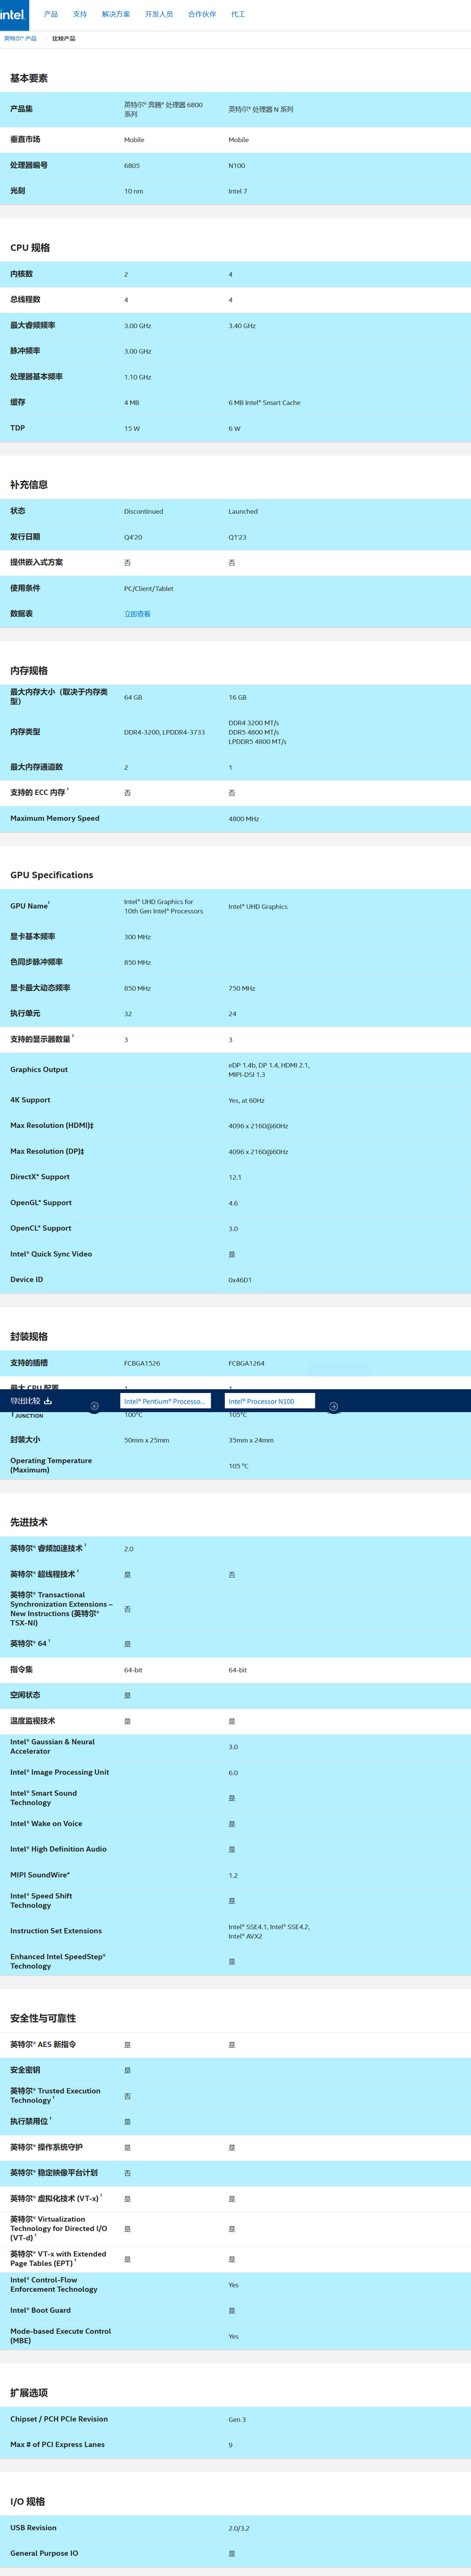The image size is (471, 2576).
Task: Click the 英特尔® 奔腾® 处理器 6800 系列 collection
Action: click(x=163, y=109)
